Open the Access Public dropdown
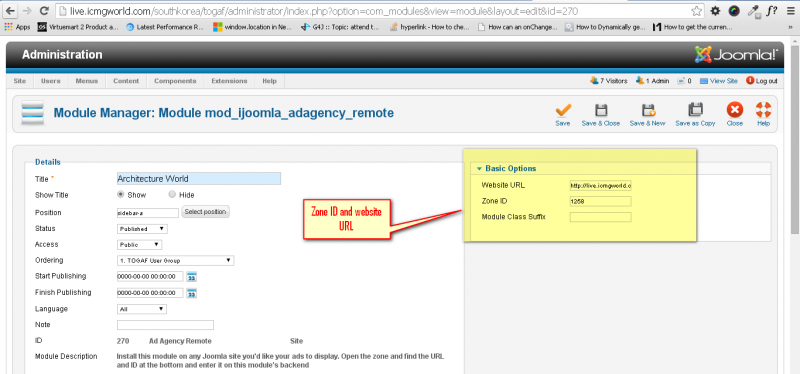The image size is (800, 374). point(139,245)
